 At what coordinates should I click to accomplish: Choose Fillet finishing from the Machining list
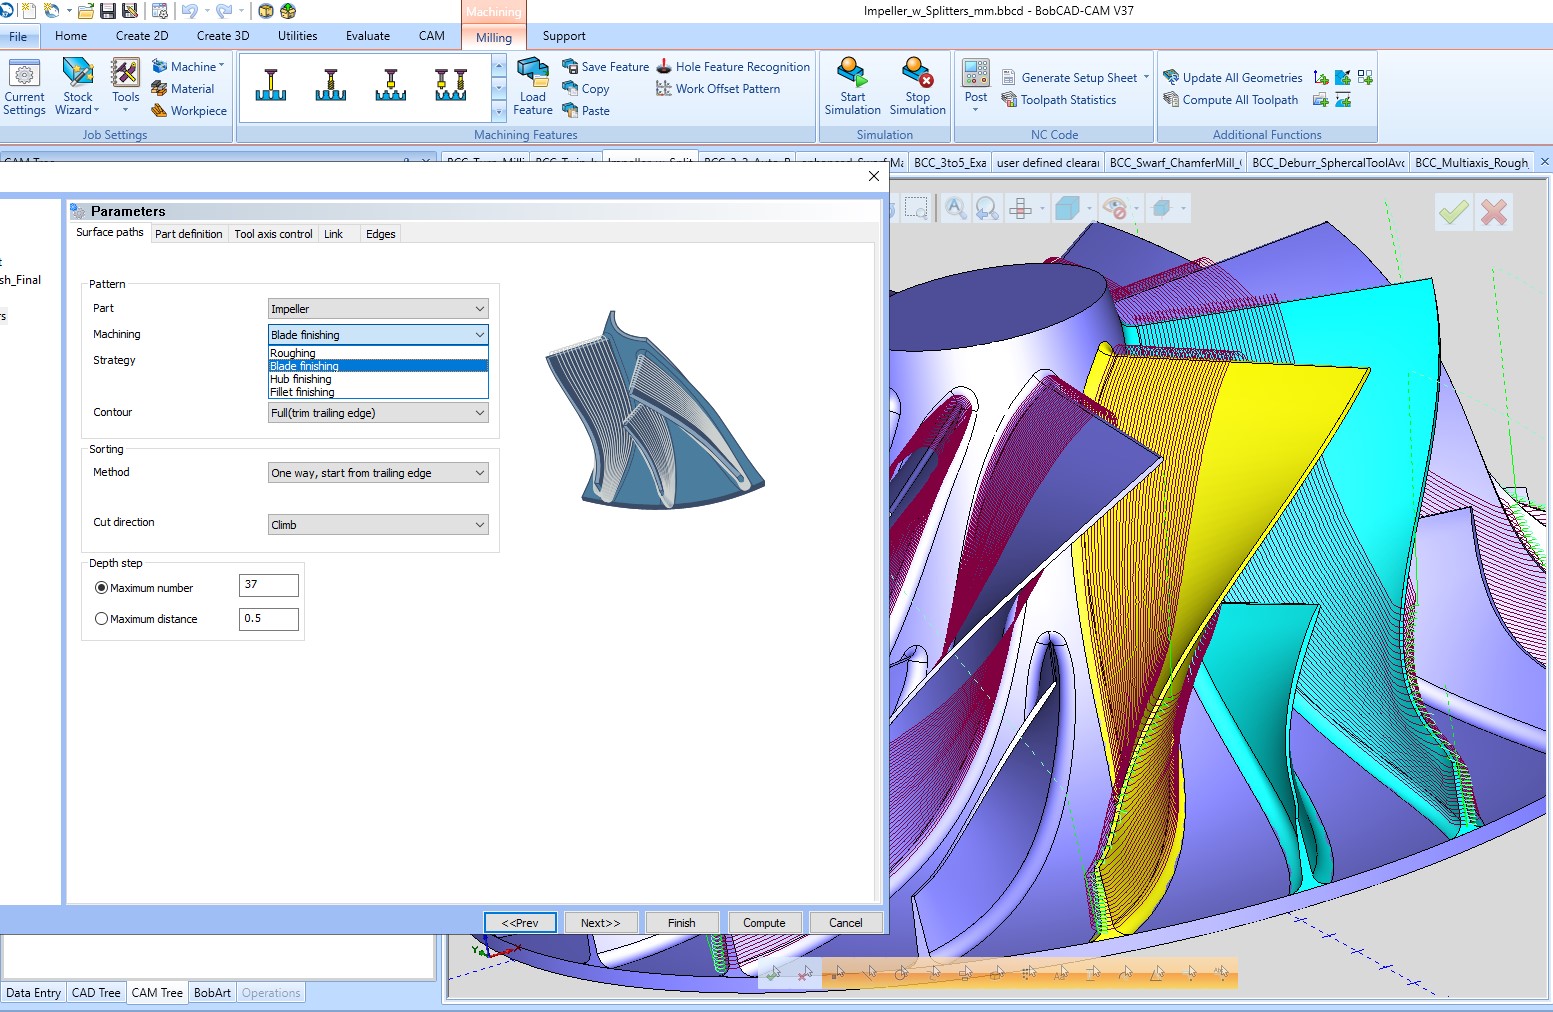[378, 392]
